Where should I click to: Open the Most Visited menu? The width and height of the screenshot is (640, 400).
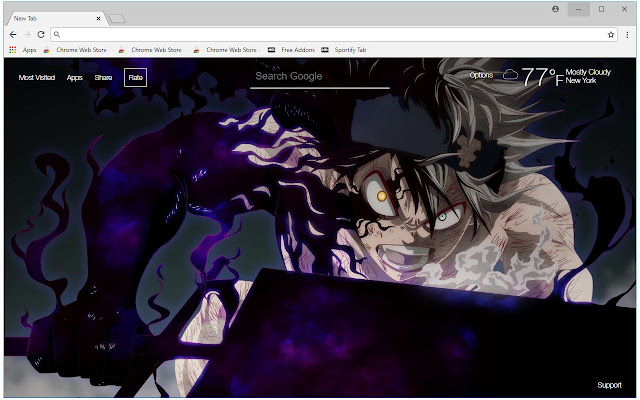click(37, 78)
